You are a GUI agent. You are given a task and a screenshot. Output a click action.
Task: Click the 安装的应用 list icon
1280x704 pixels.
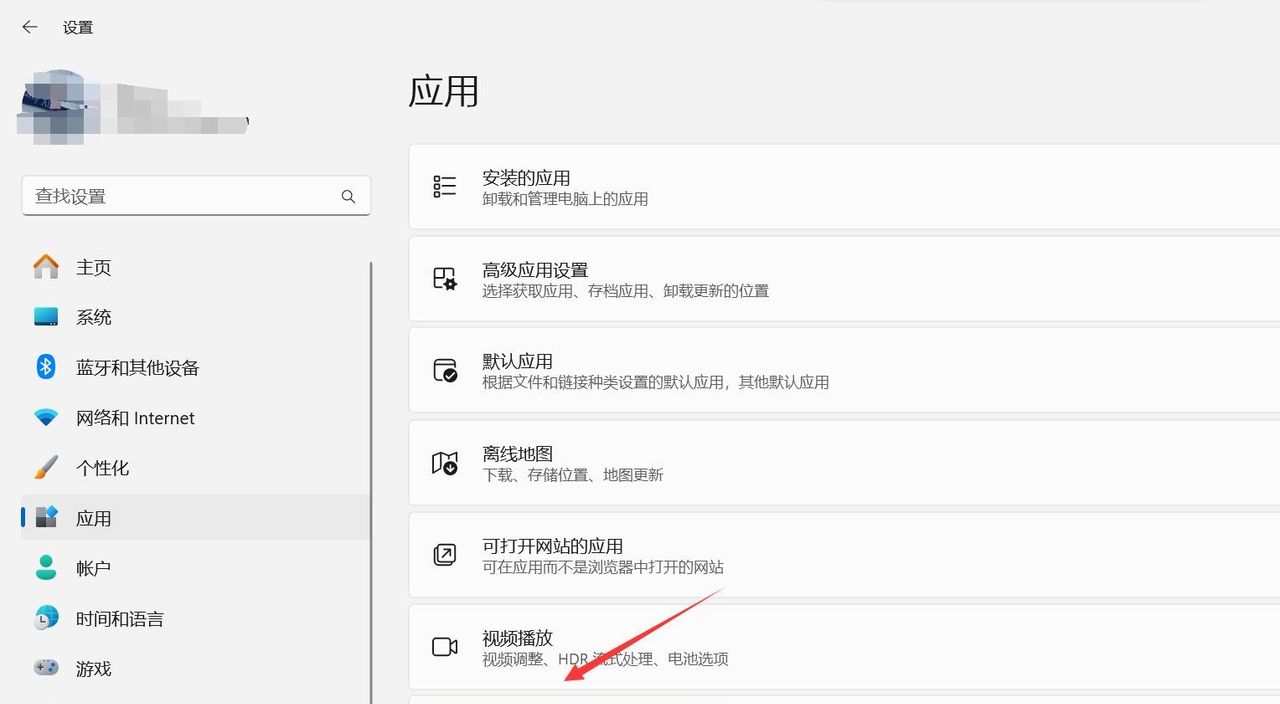pyautogui.click(x=444, y=186)
